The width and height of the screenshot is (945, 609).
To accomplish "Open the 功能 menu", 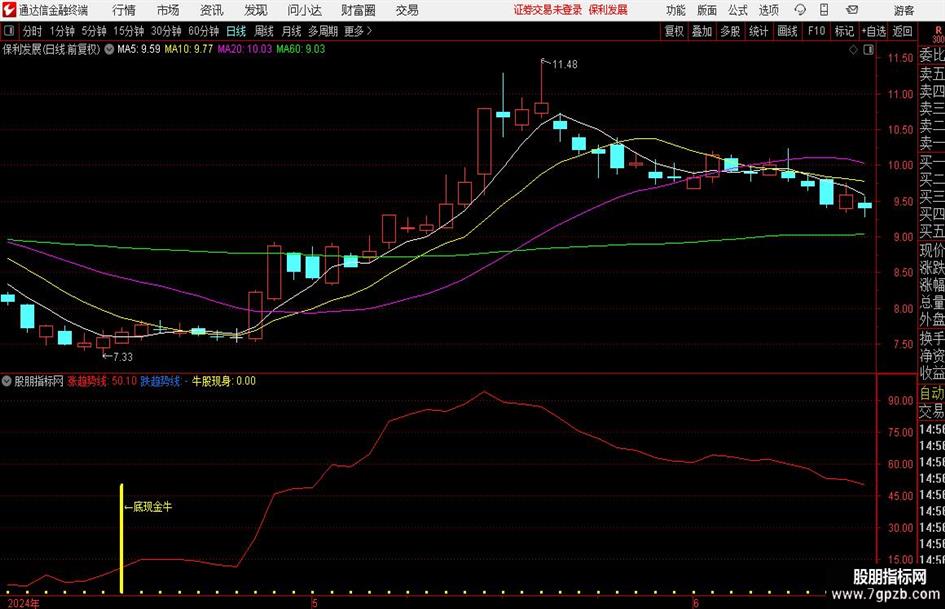I will tap(676, 10).
